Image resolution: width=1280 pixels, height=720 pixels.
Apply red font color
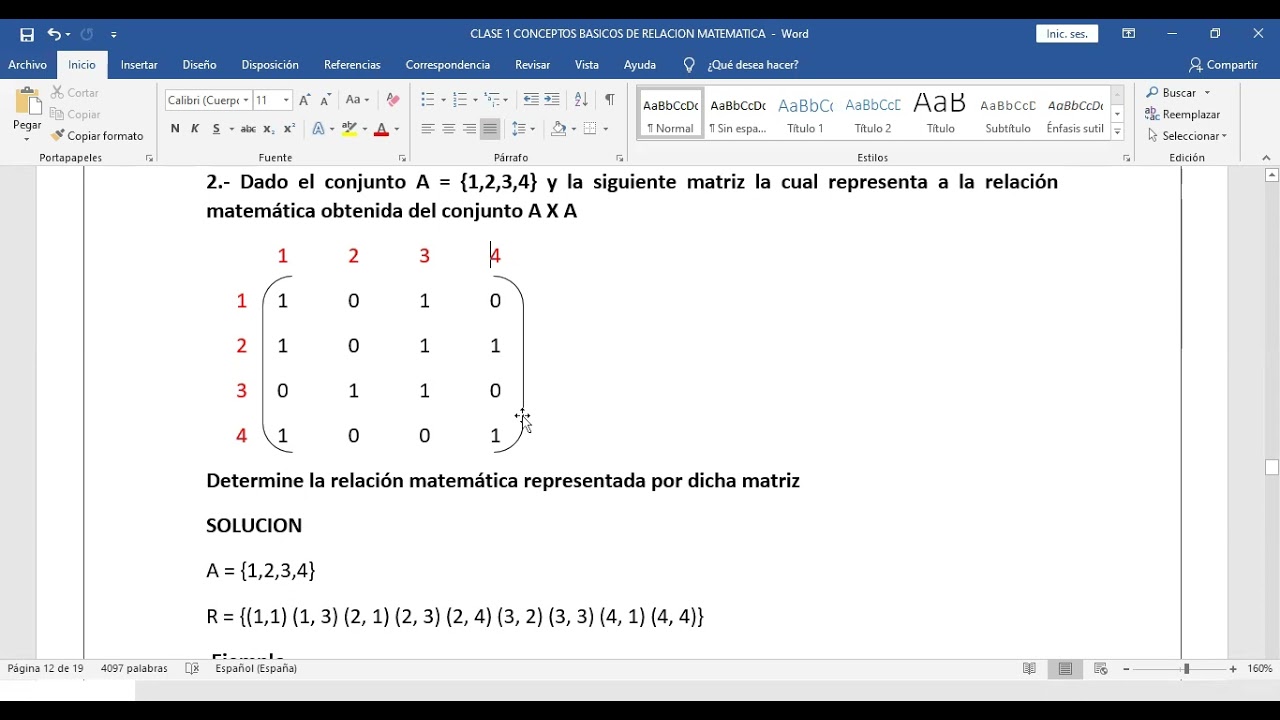381,129
